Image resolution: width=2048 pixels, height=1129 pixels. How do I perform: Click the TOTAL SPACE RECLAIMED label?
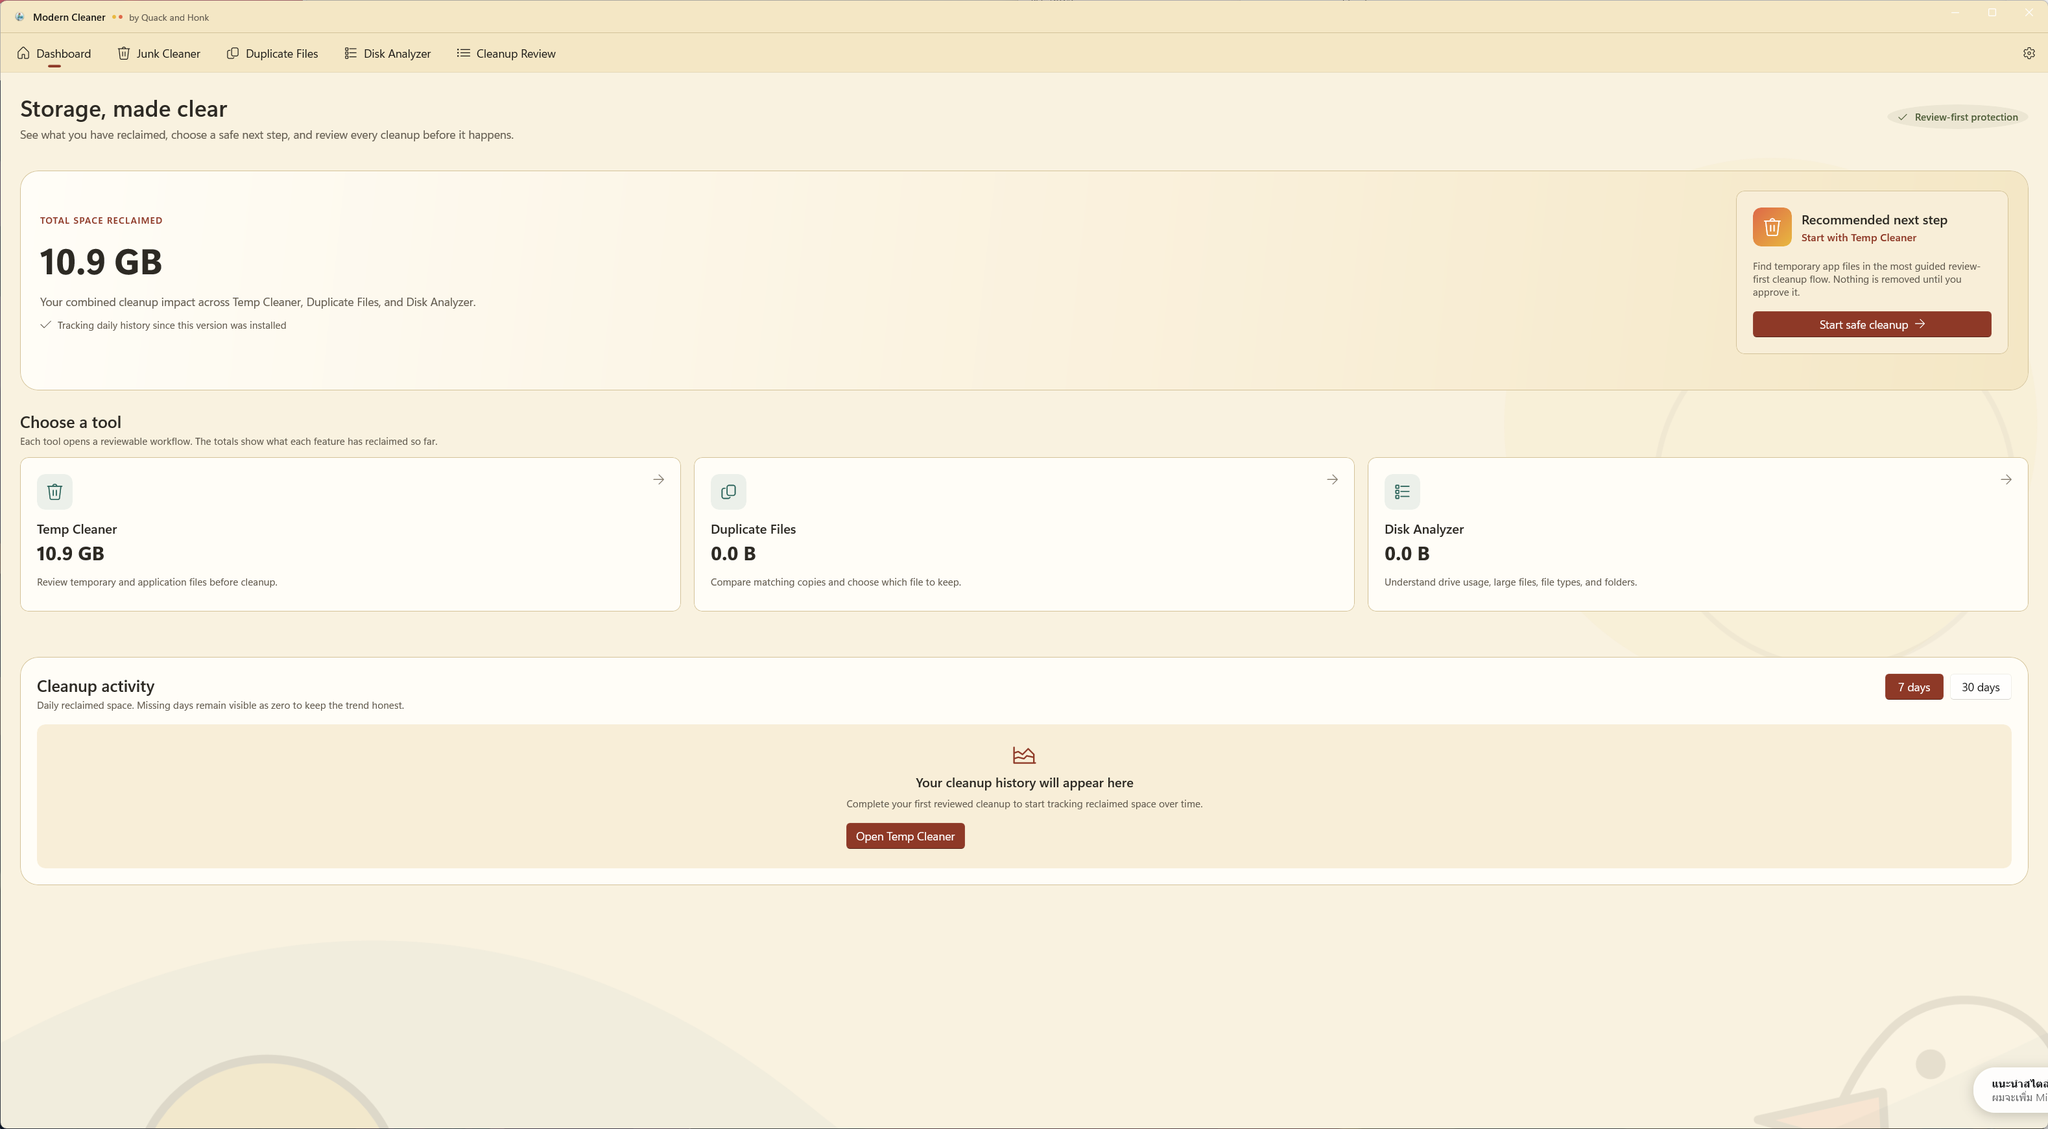pyautogui.click(x=101, y=221)
